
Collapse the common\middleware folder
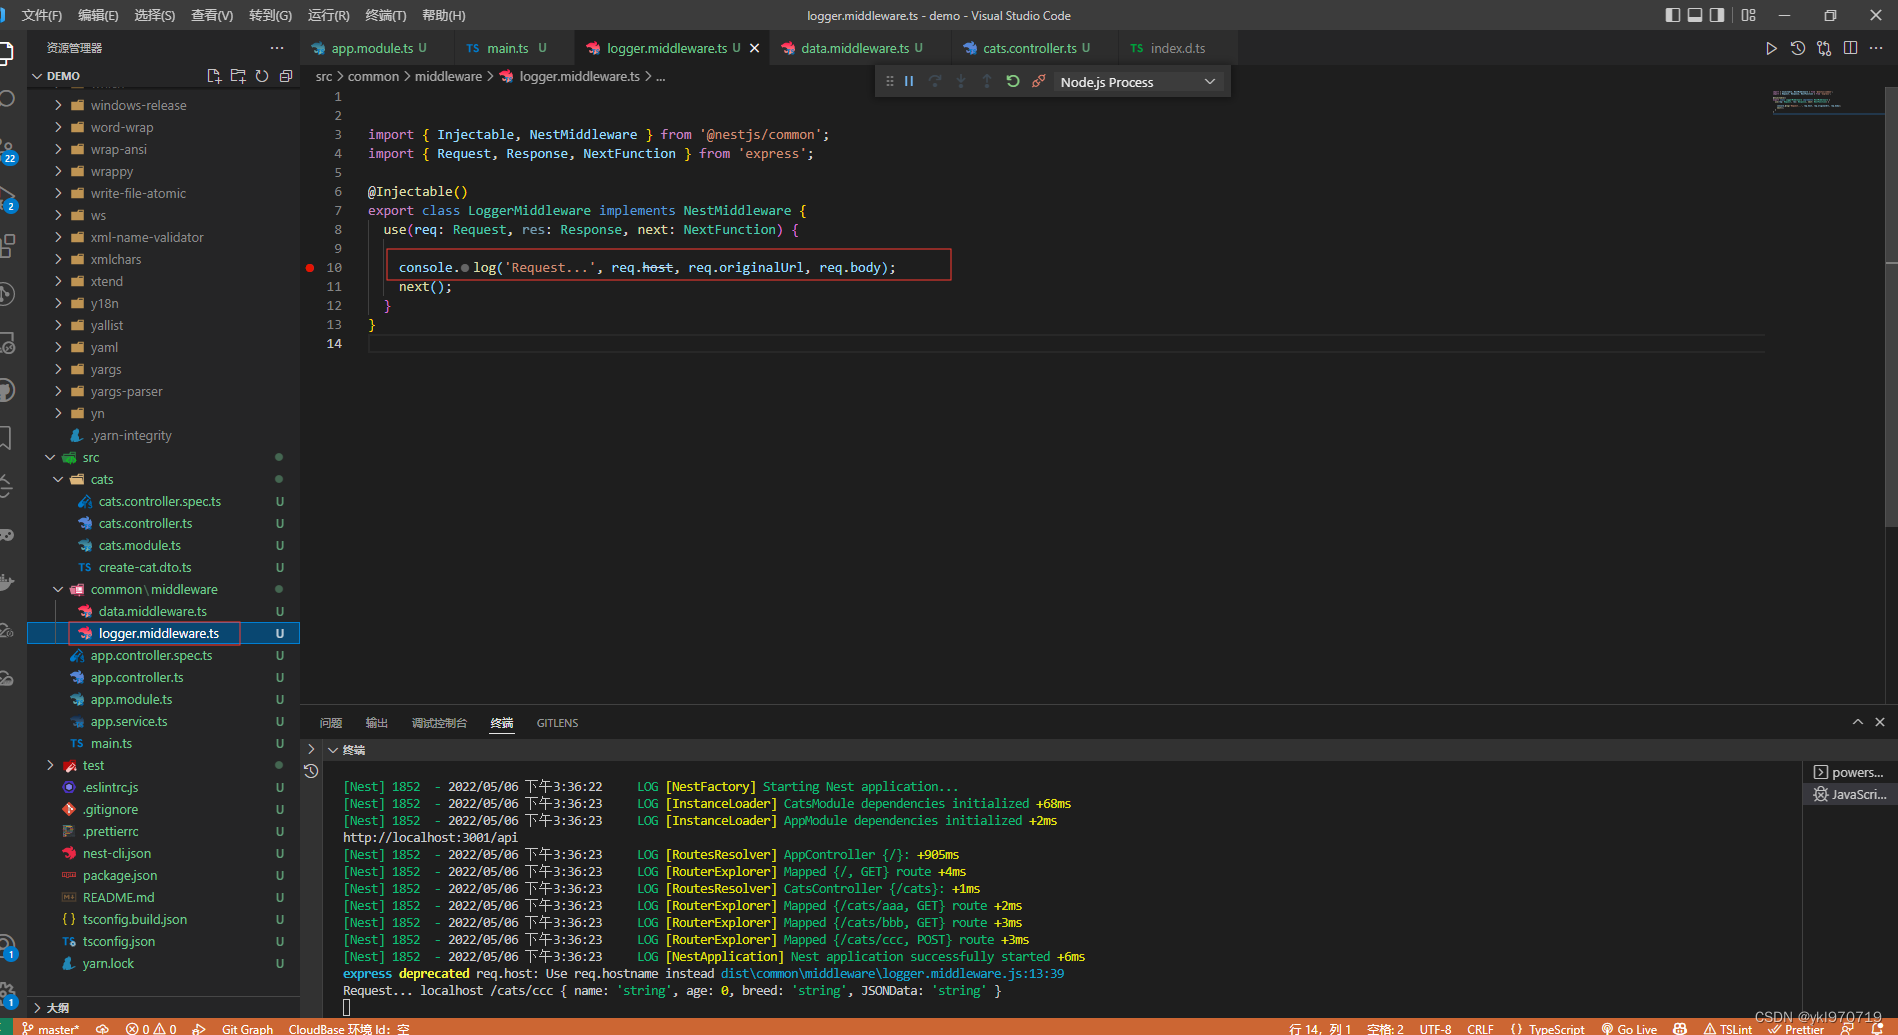pos(58,590)
